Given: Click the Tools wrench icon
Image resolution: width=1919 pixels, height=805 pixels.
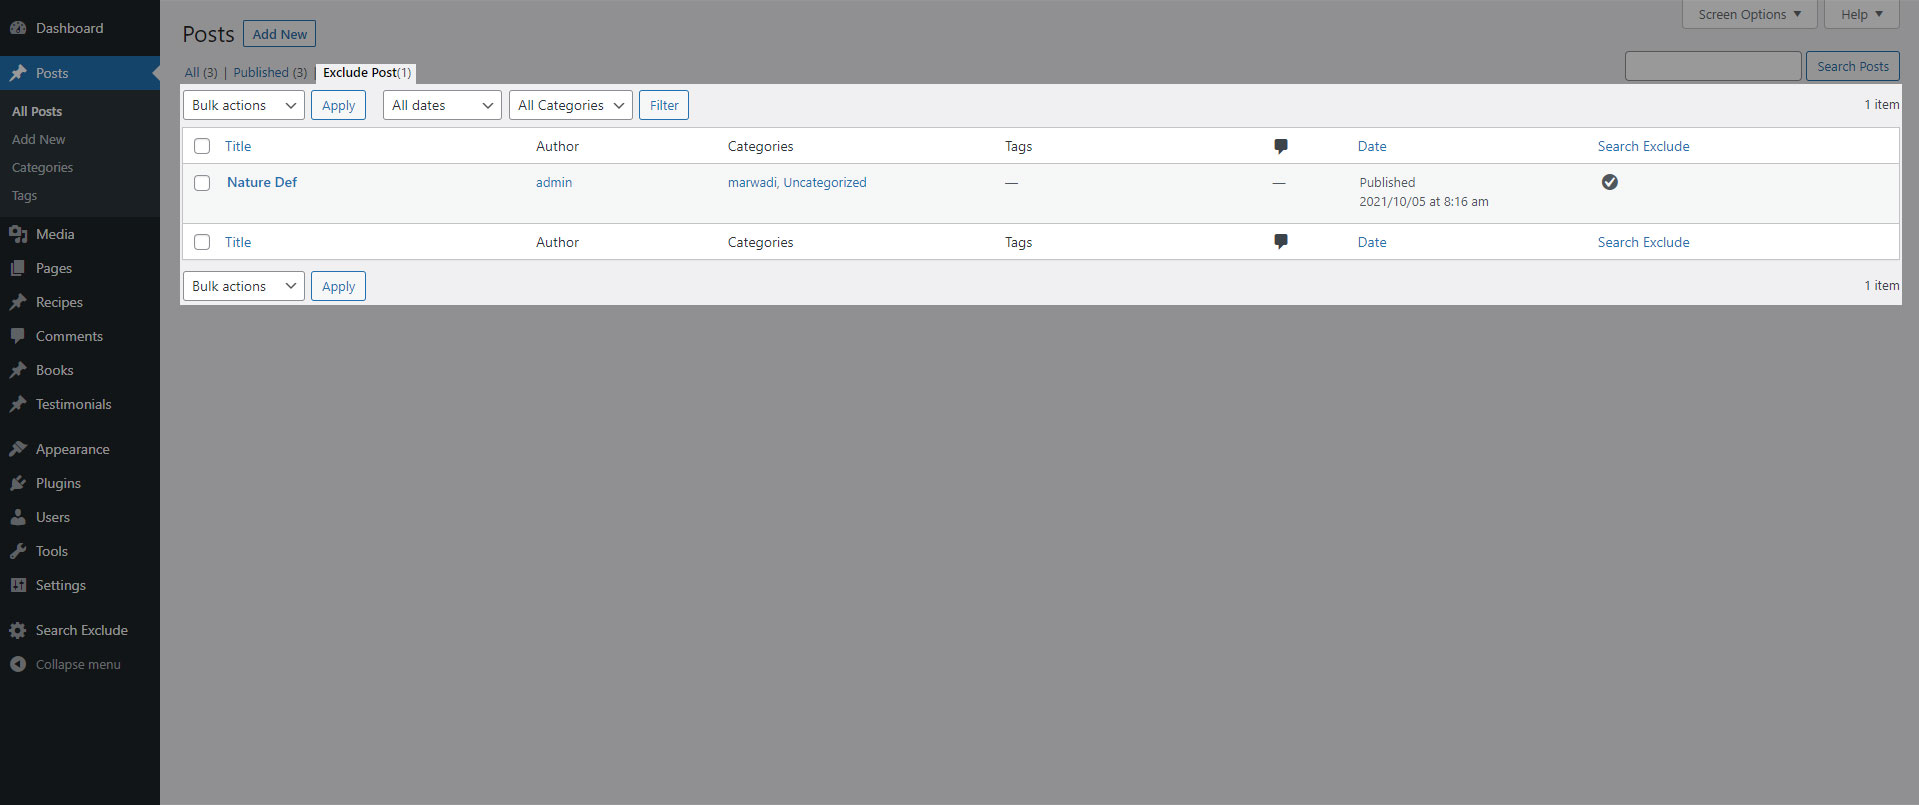Looking at the screenshot, I should click(x=18, y=551).
